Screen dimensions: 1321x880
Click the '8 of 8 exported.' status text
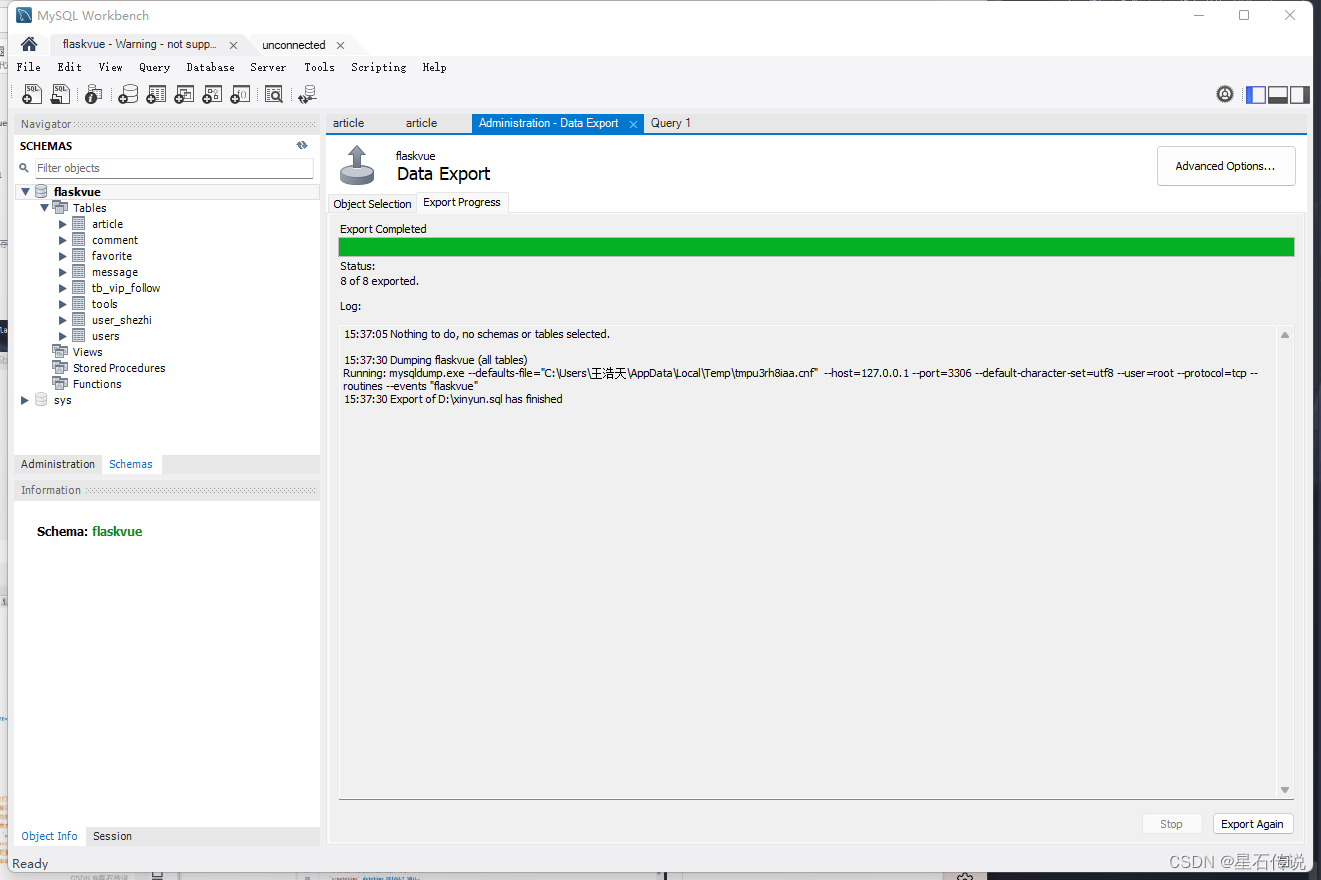click(379, 281)
